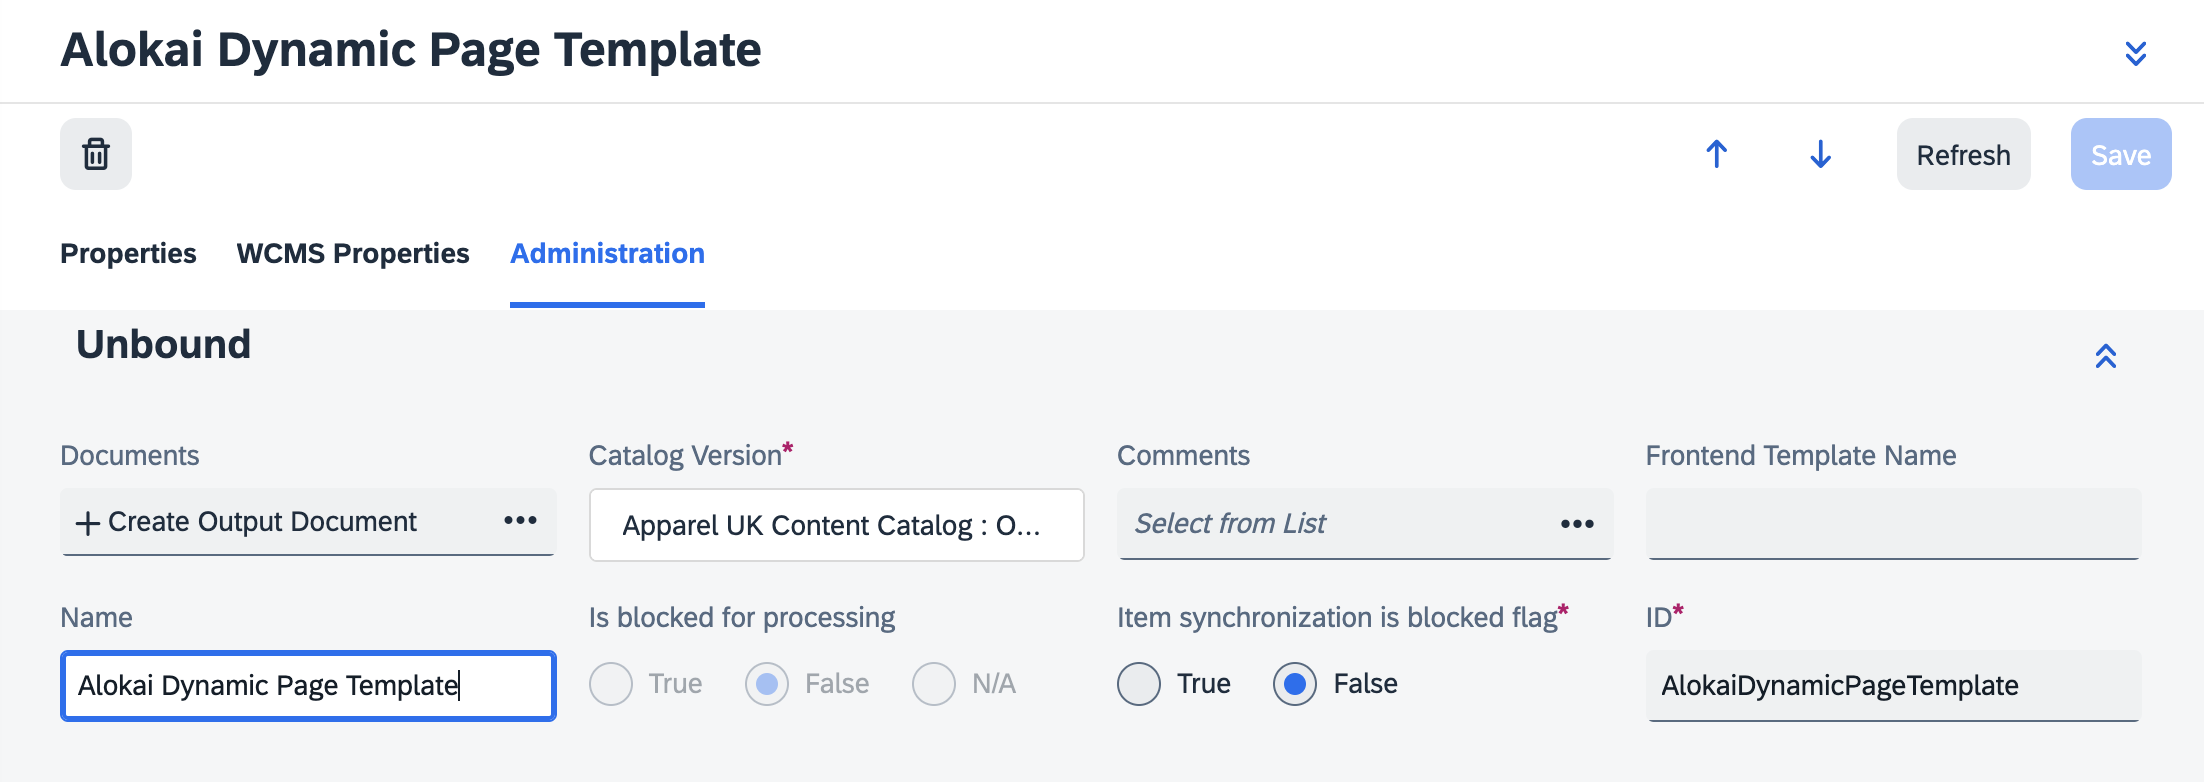Image resolution: width=2204 pixels, height=782 pixels.
Task: Navigate to next item with down arrow
Action: [x=1820, y=154]
